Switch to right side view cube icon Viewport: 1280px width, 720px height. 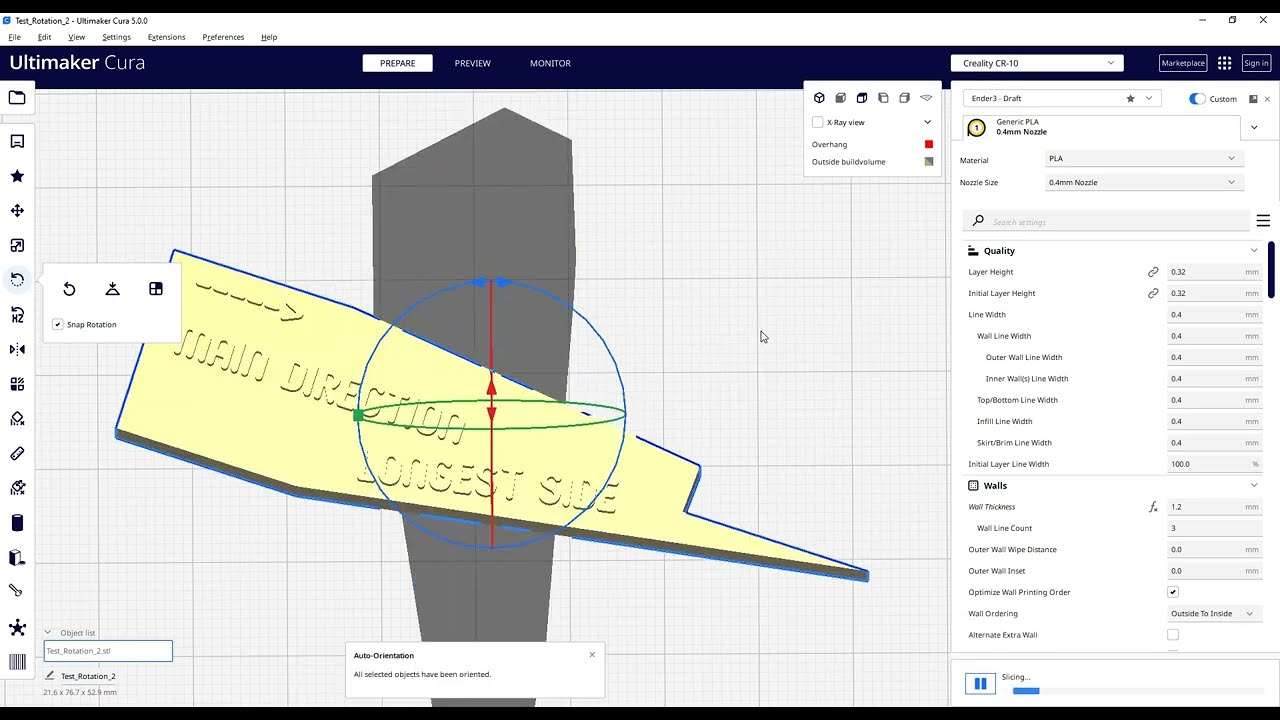pyautogui.click(x=904, y=98)
